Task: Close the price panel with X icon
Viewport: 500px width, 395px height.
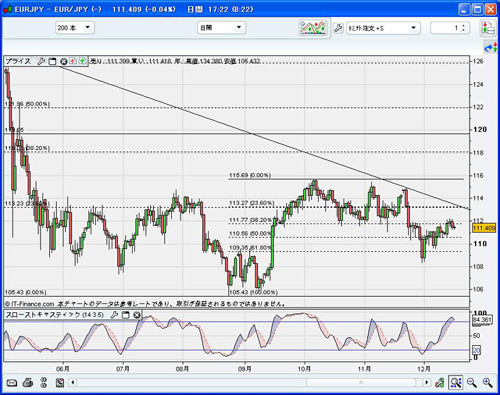Action: click(x=63, y=61)
